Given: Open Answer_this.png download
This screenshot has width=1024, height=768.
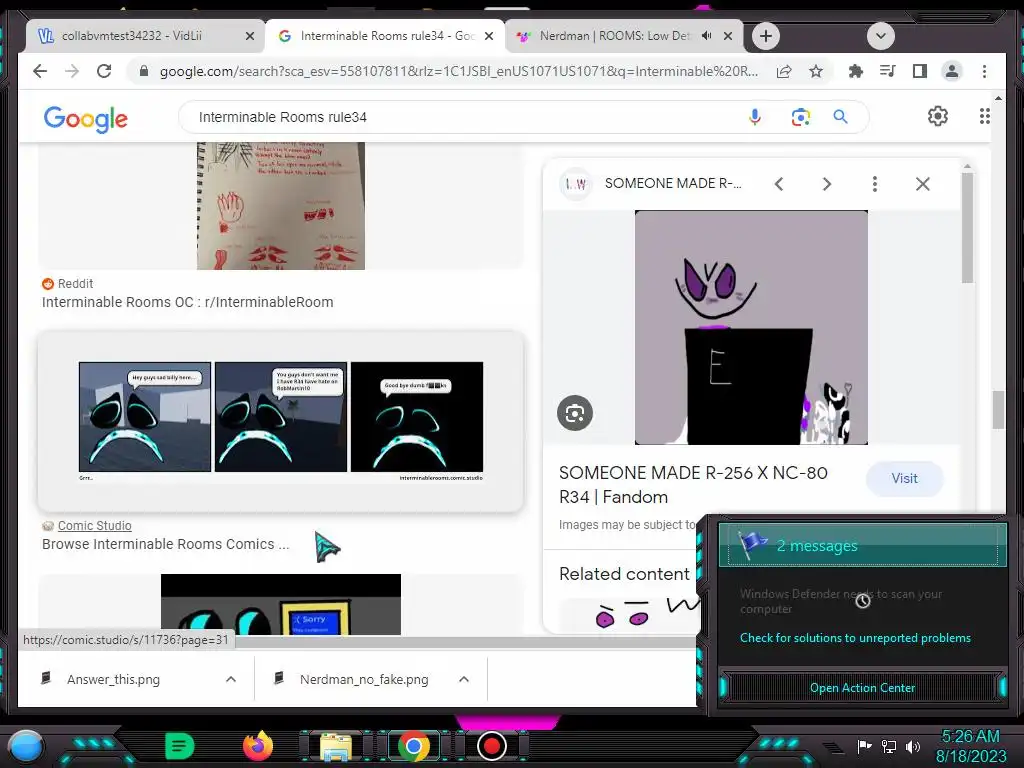Looking at the screenshot, I should point(113,679).
